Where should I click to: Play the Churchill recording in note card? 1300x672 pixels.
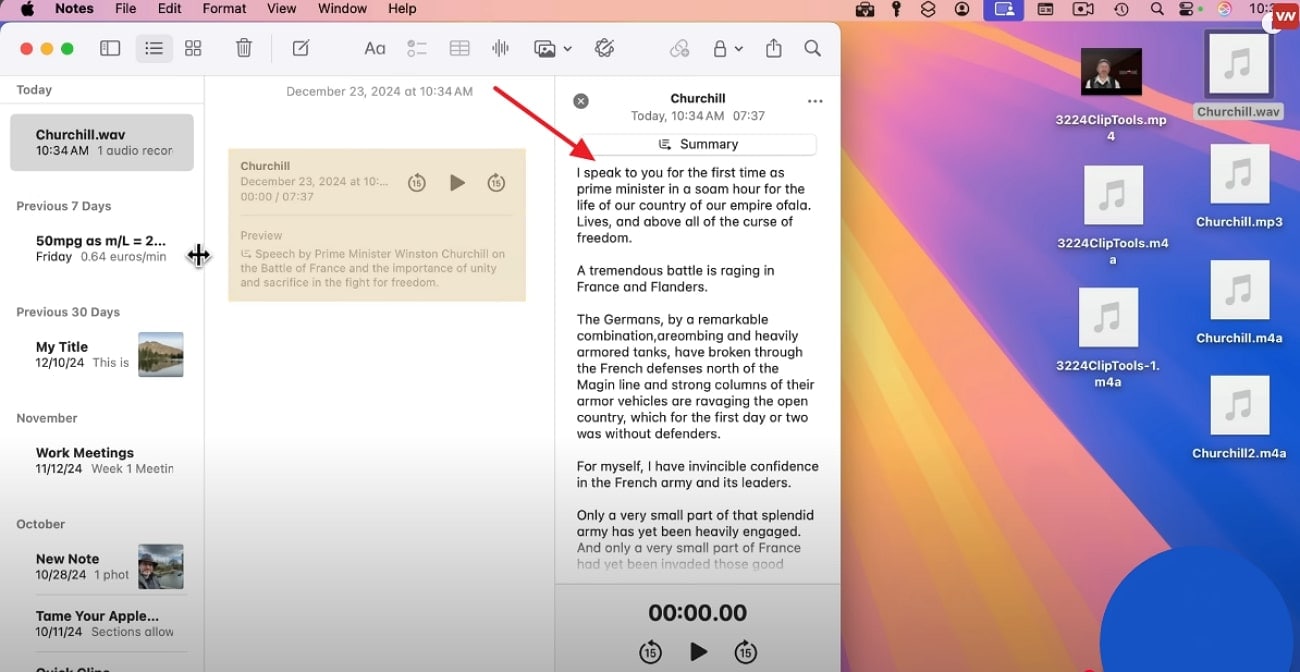[457, 183]
